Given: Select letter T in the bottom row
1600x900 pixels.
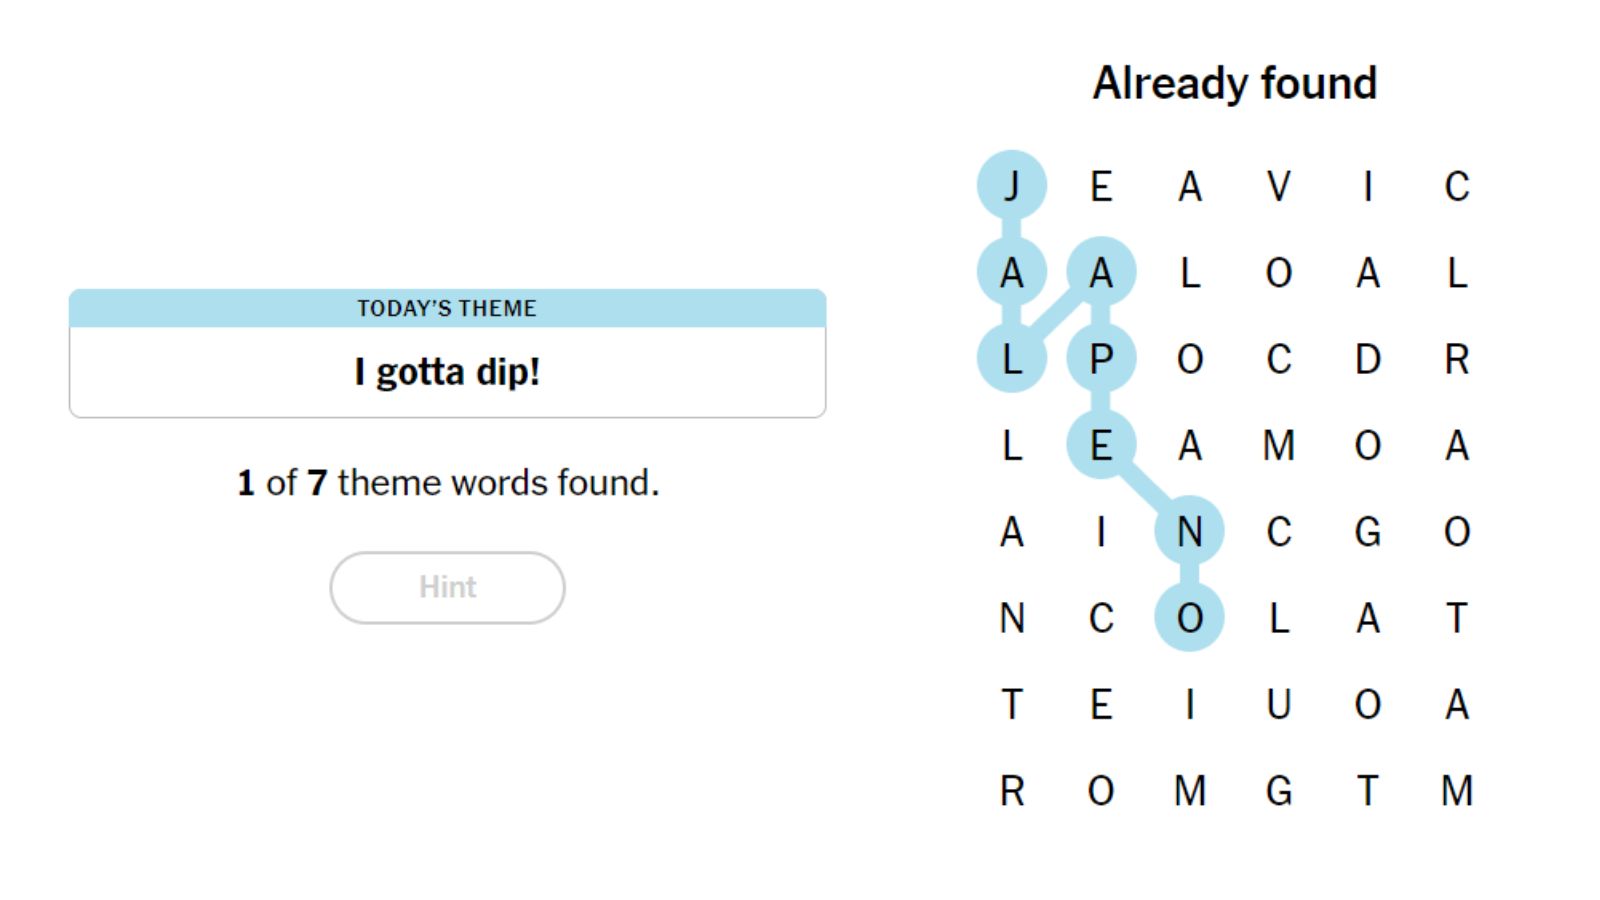Looking at the screenshot, I should tap(1368, 791).
